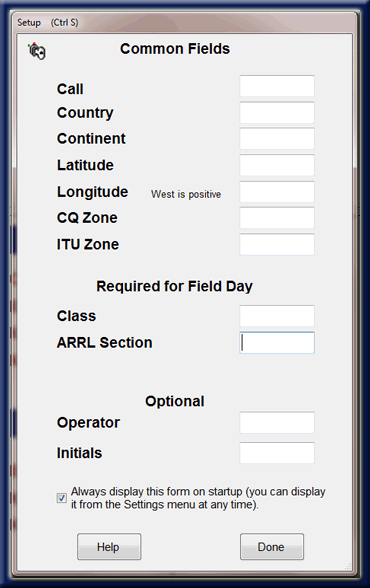Click into the Latitude field
The width and height of the screenshot is (370, 588).
pos(277,165)
